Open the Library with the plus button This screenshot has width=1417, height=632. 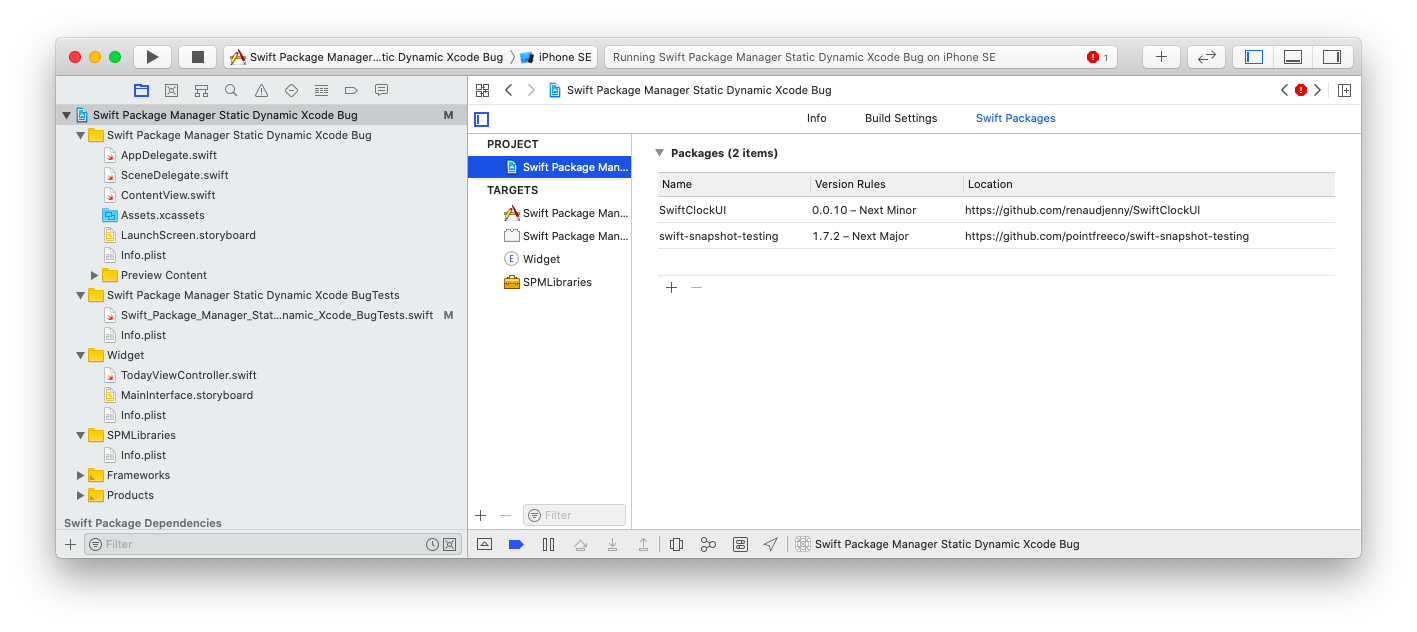[x=1161, y=57]
